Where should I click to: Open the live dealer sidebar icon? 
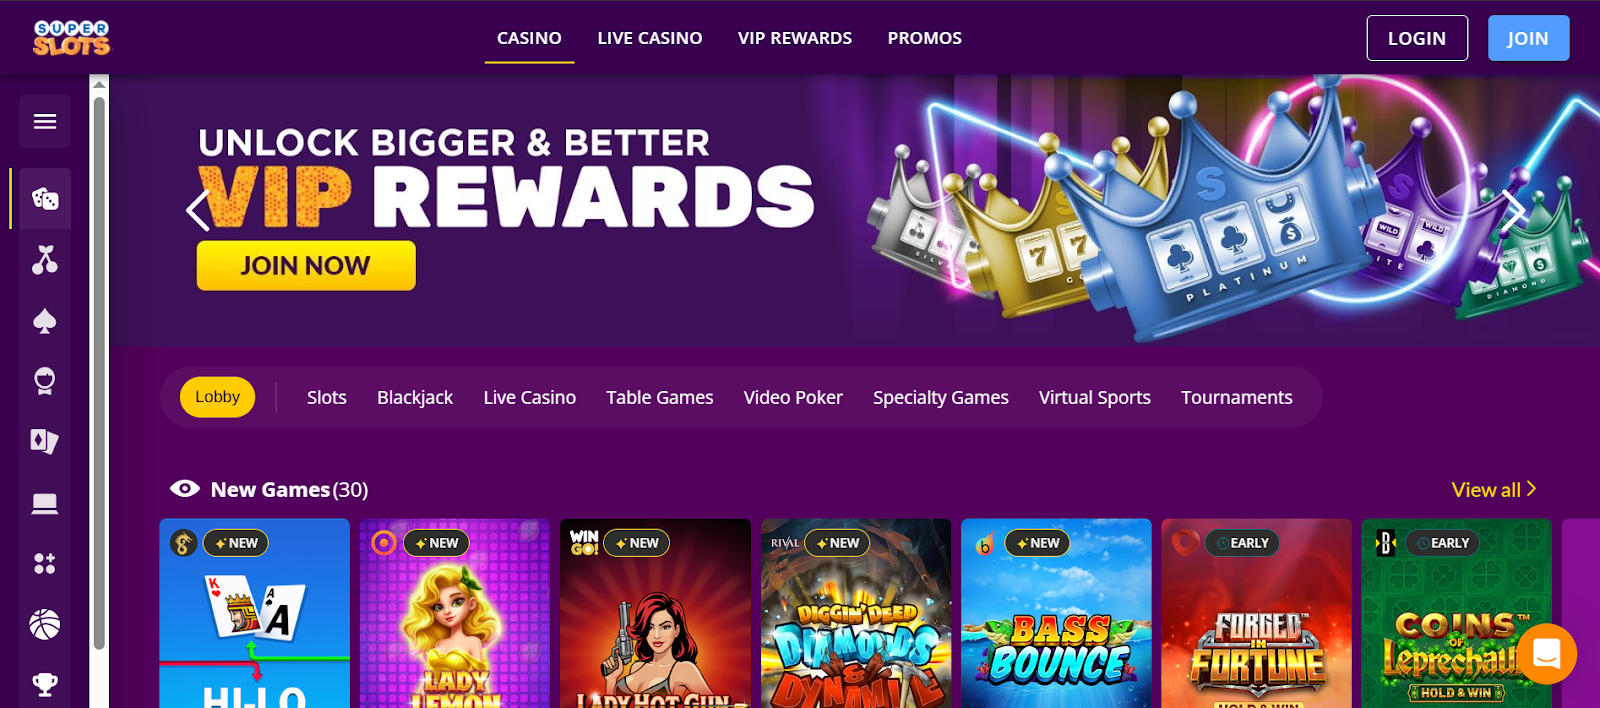pyautogui.click(x=45, y=381)
